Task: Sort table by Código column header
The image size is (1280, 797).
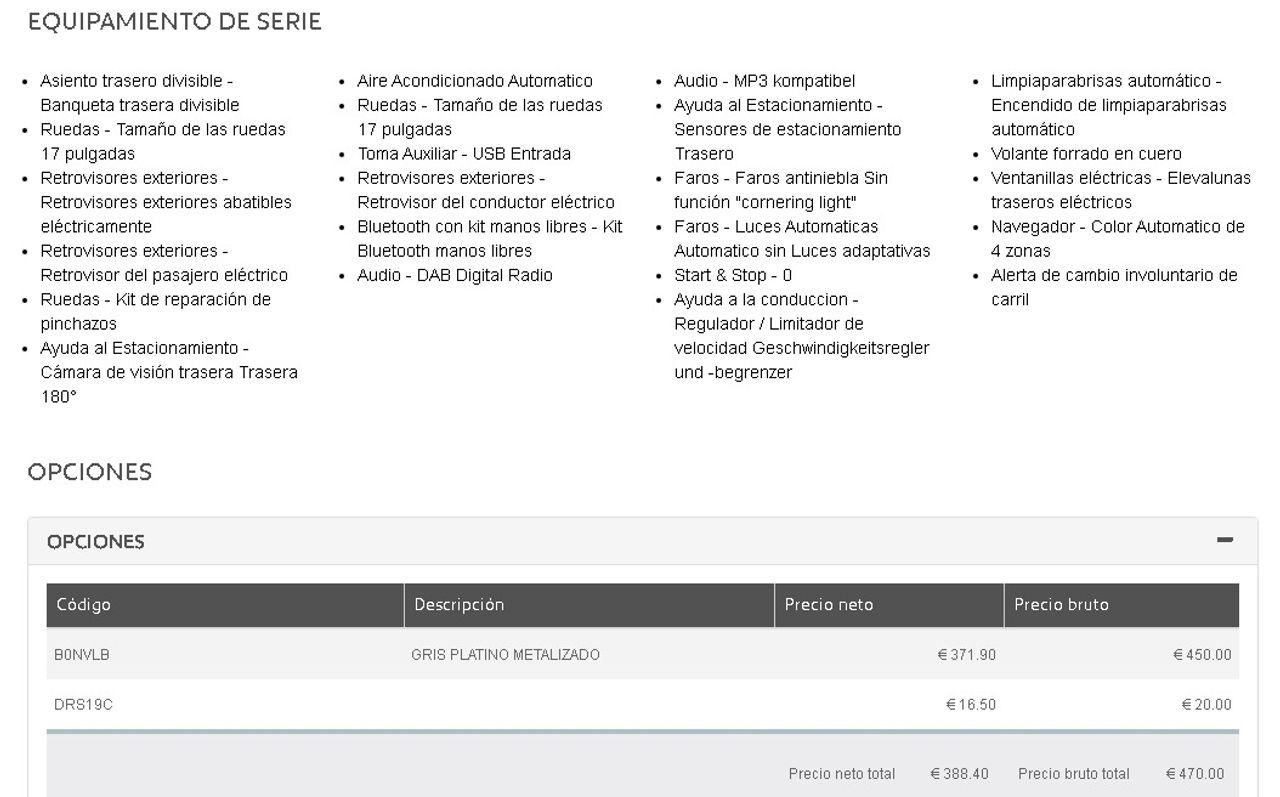Action: click(x=84, y=605)
